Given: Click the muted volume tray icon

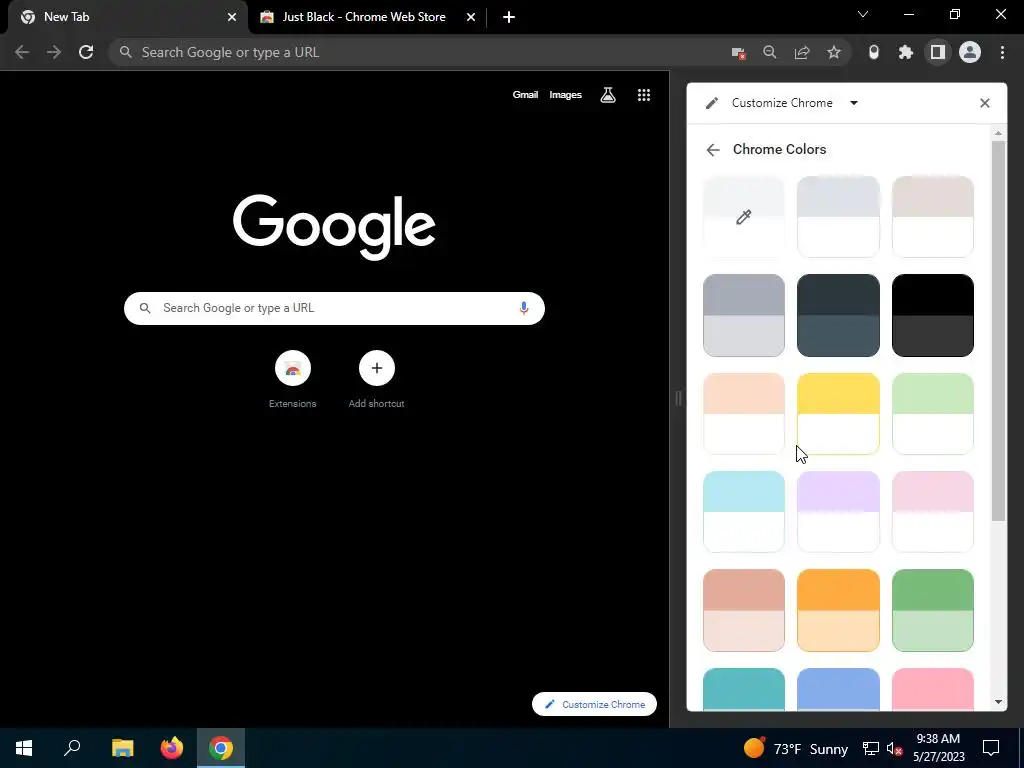Looking at the screenshot, I should click(x=895, y=748).
